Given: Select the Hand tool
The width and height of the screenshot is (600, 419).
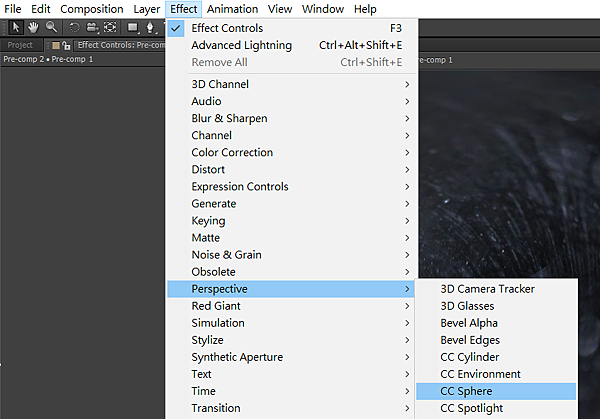Looking at the screenshot, I should click(33, 27).
